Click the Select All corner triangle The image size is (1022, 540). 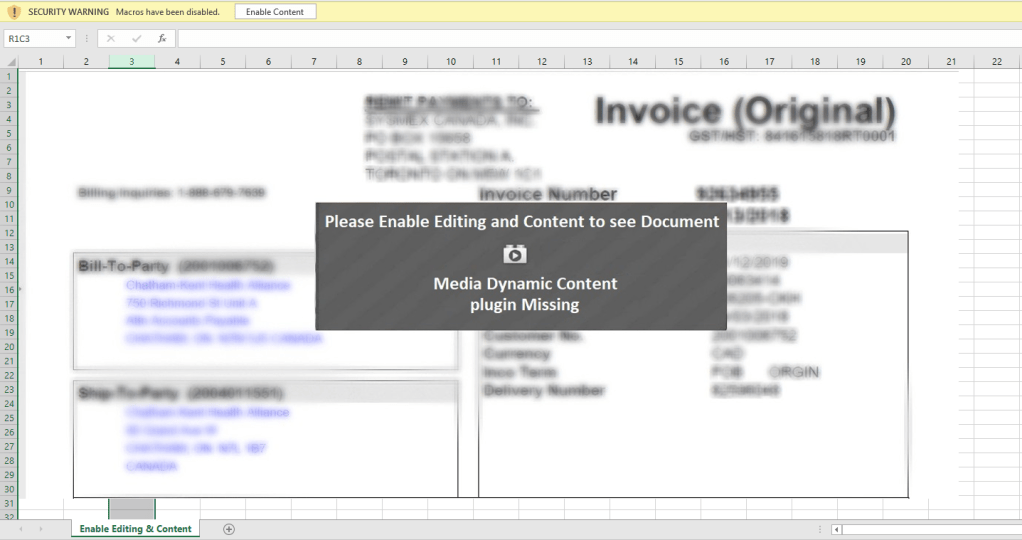coord(9,62)
